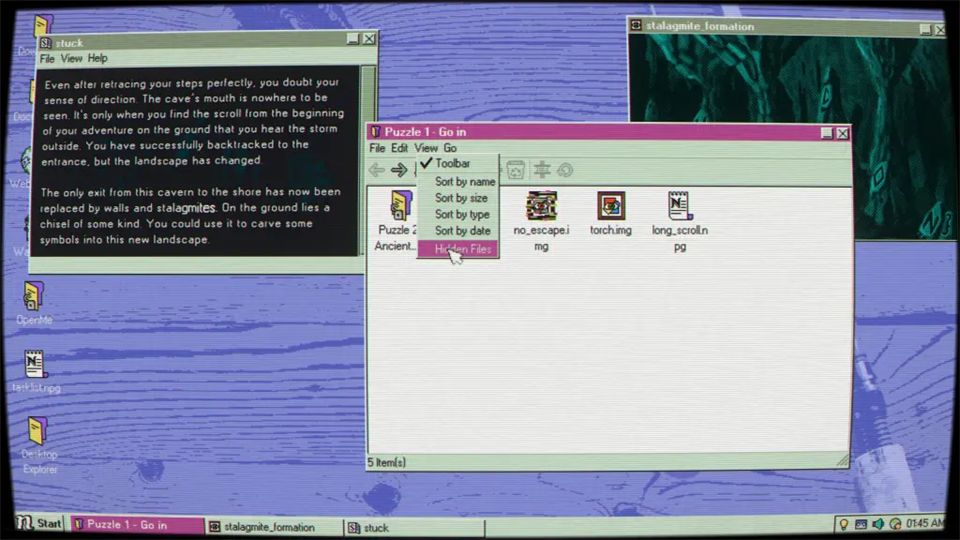Open File menu in Puzzle 1 window
Screen dimensions: 960x540
pyautogui.click(x=377, y=148)
